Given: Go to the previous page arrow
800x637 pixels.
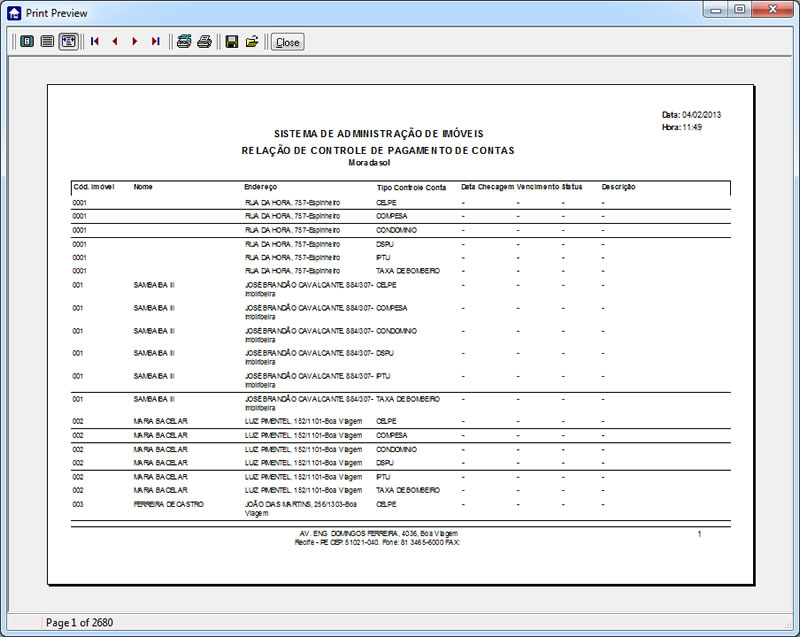Looking at the screenshot, I should pos(115,42).
